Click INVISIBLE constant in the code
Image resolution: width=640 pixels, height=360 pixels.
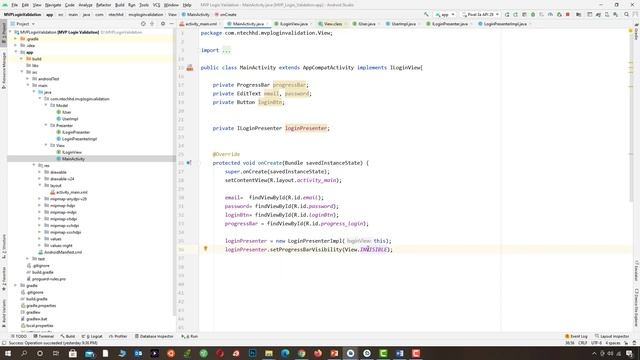tap(373, 249)
